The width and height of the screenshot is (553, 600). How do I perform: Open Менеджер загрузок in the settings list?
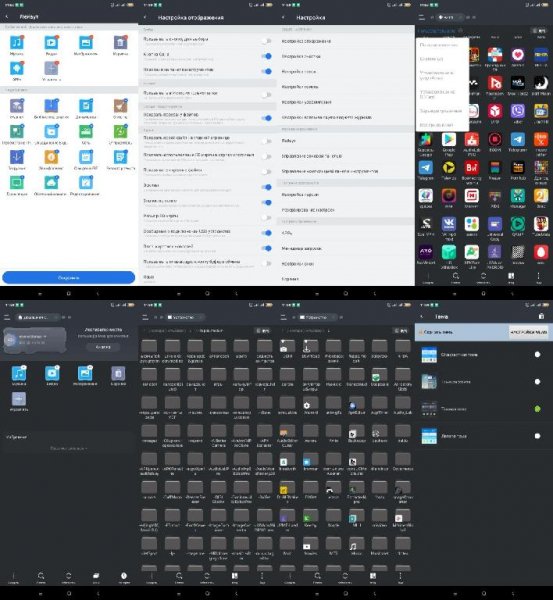(345, 249)
